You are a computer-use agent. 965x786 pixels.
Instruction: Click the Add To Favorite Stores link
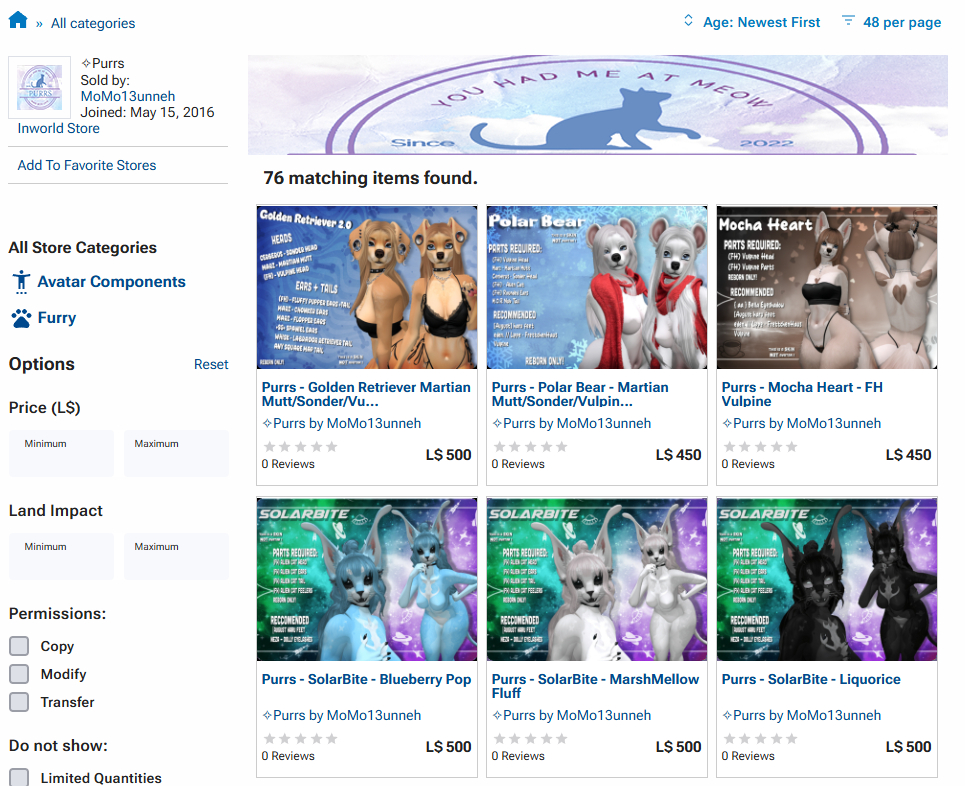[87, 165]
